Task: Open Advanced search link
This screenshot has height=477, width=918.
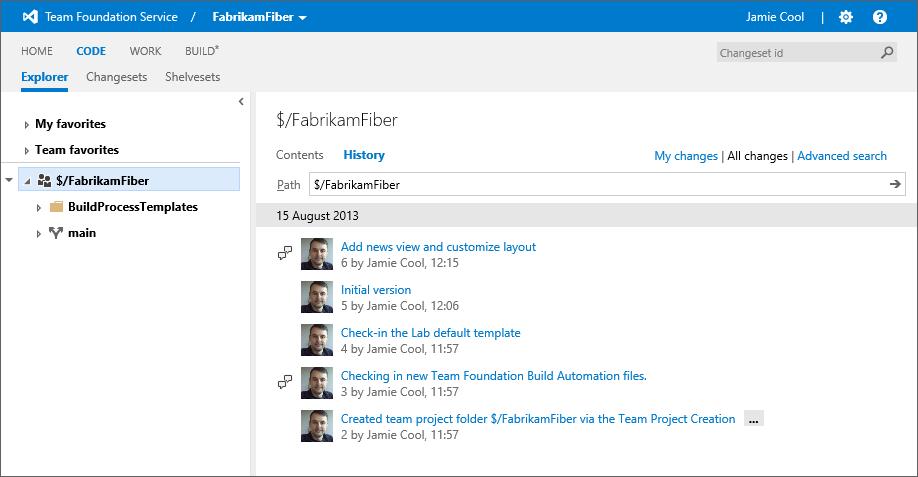Action: [842, 156]
